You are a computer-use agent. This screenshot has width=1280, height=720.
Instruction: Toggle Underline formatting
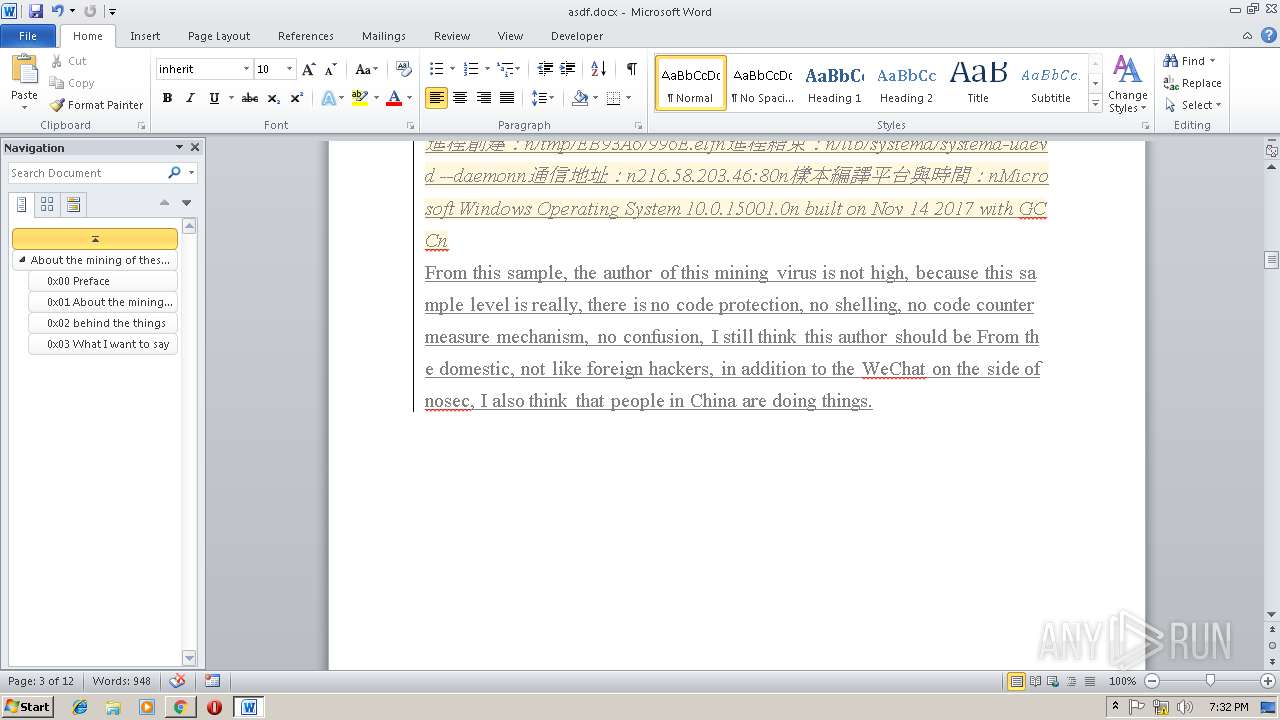click(214, 98)
